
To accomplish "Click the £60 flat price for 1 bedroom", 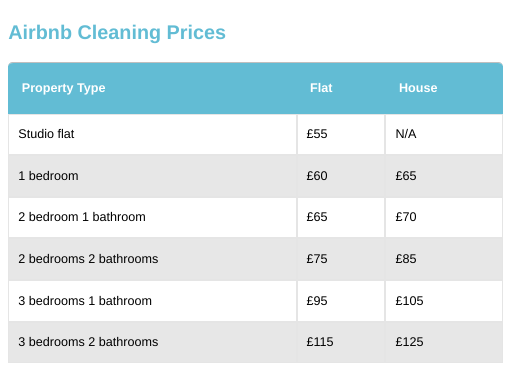I will click(317, 176).
